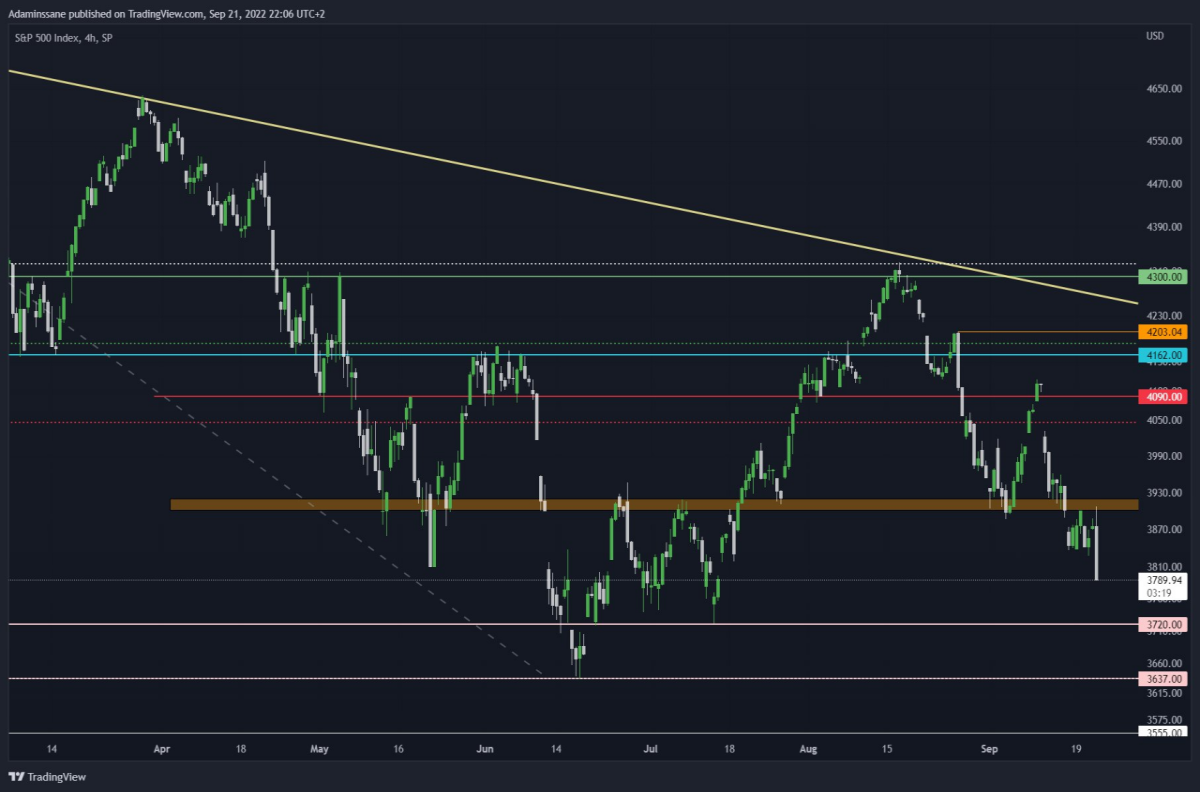The image size is (1200, 792).
Task: Select the orange support zone rectangle
Action: [x=654, y=505]
